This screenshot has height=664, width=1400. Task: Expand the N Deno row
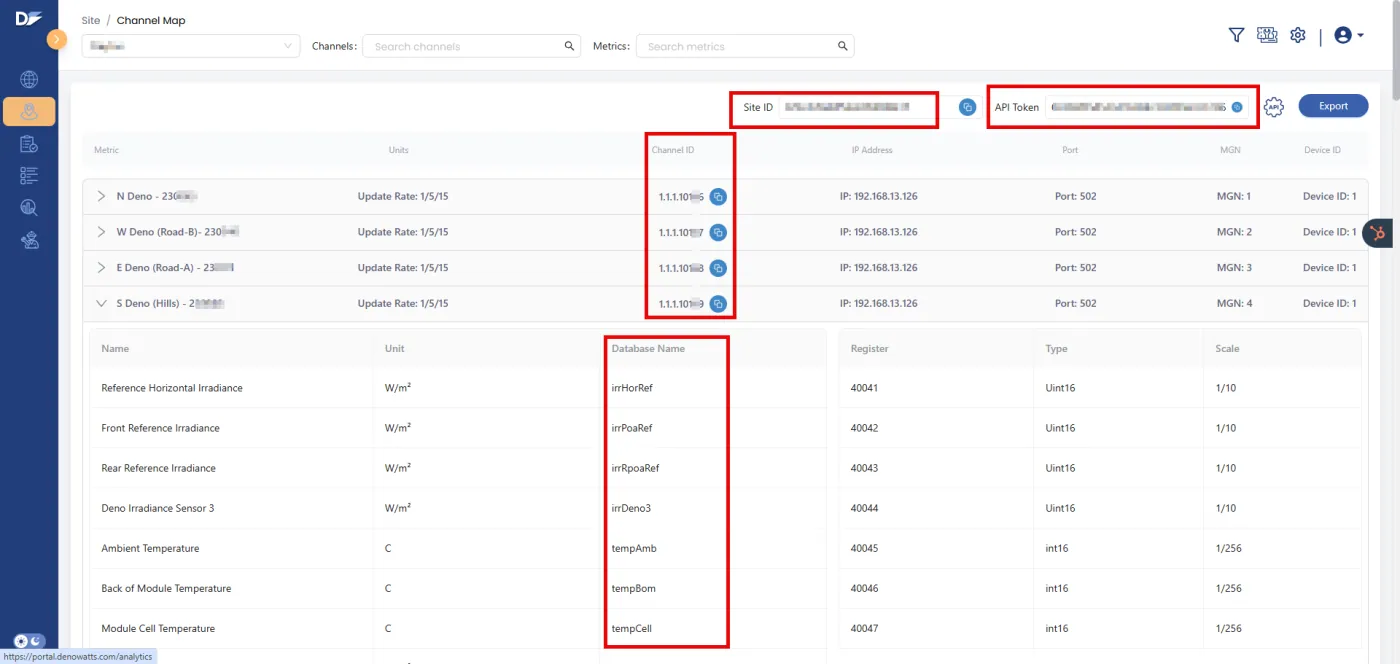pos(101,196)
